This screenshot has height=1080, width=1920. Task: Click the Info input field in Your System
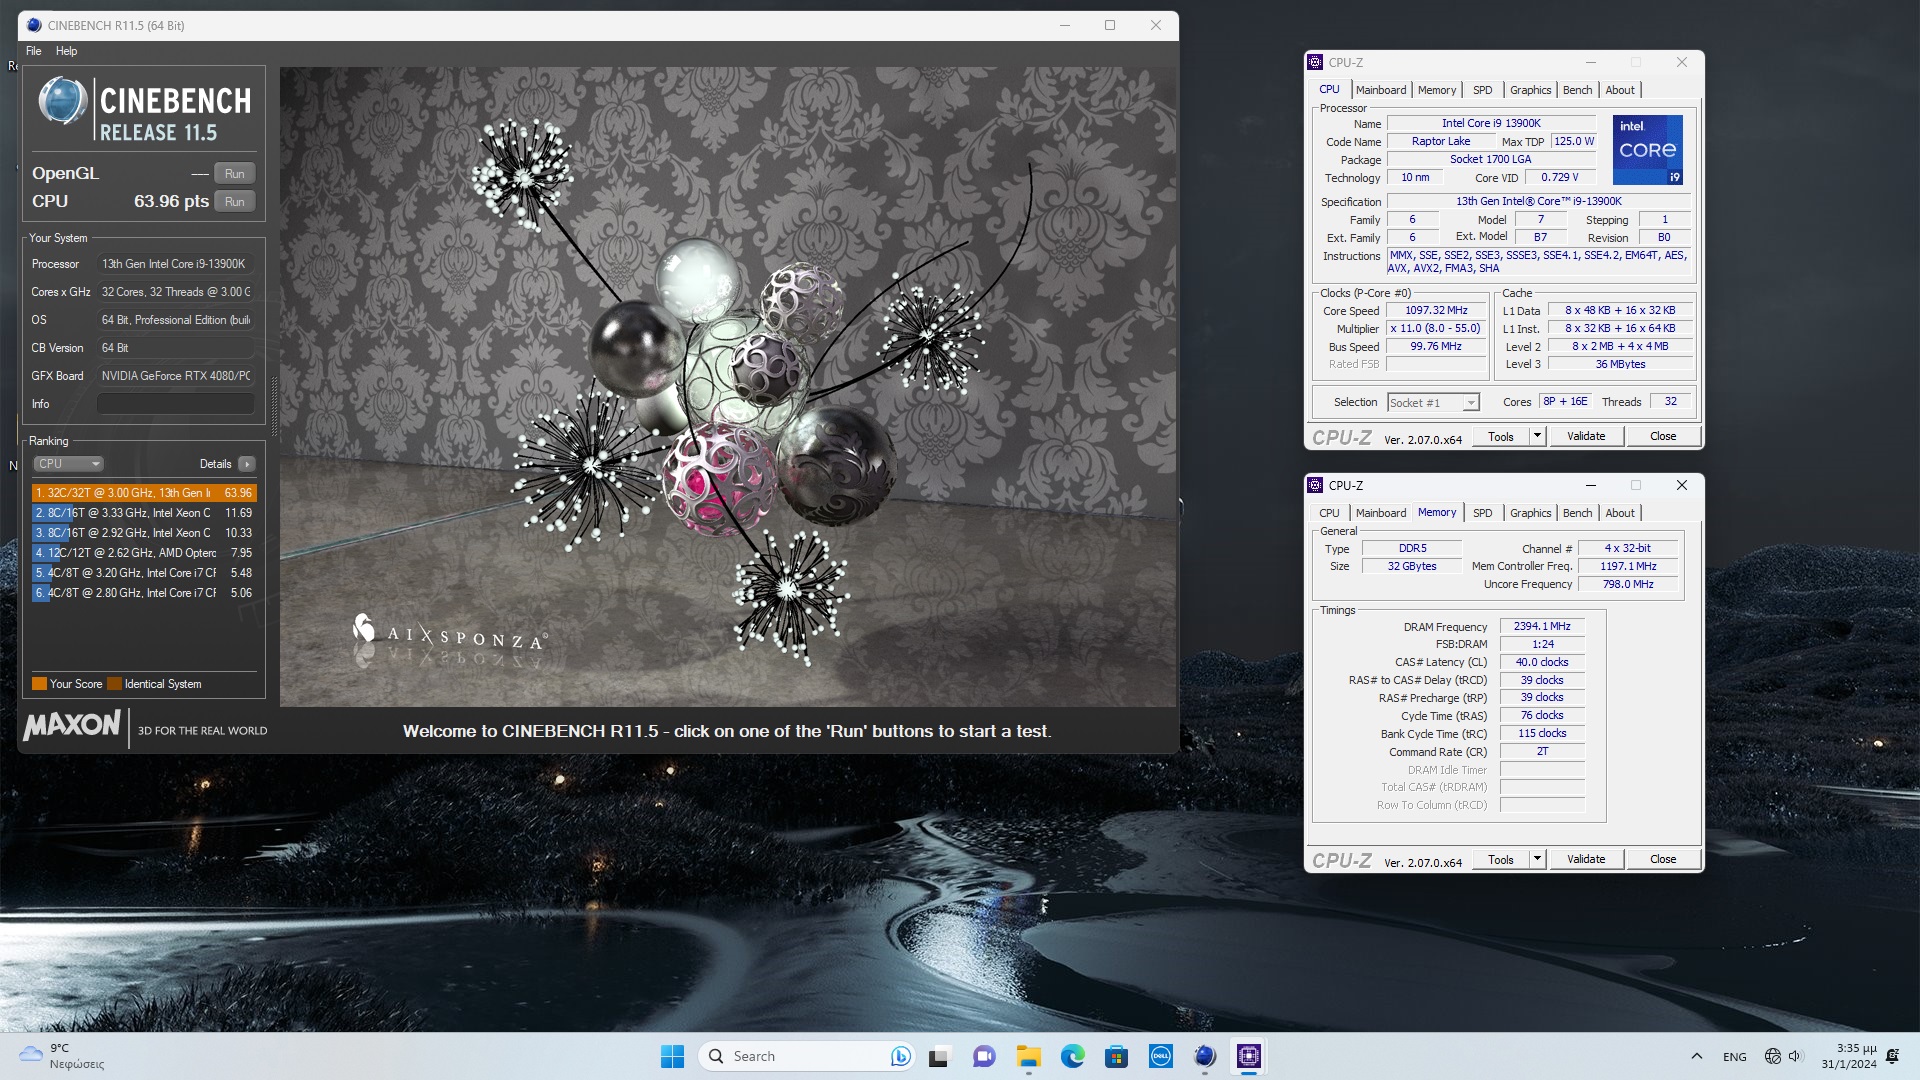[176, 404]
